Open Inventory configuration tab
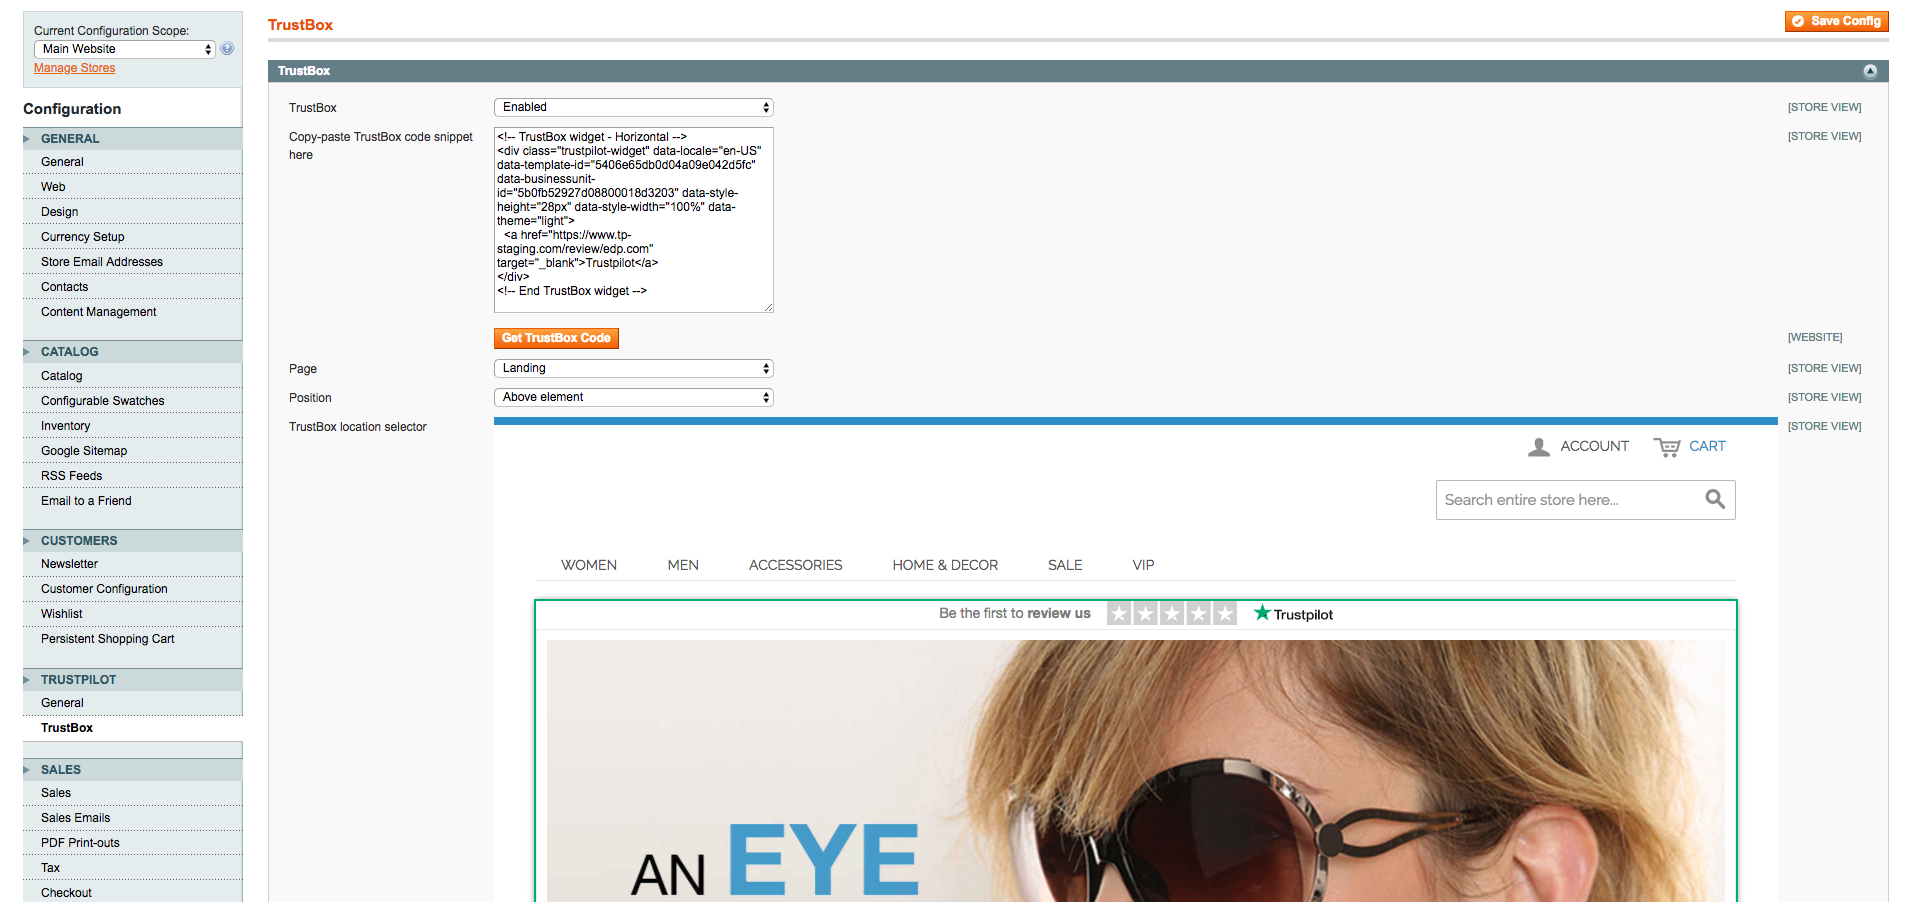The width and height of the screenshot is (1911, 902). [132, 426]
